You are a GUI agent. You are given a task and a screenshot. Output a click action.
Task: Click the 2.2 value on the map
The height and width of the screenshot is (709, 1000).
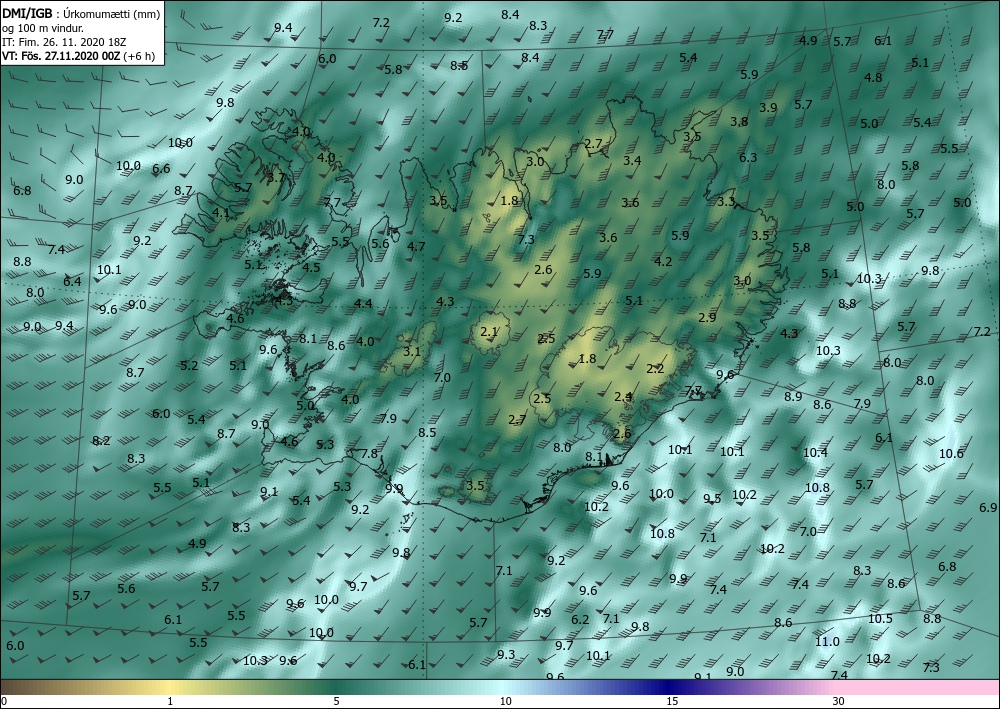[x=655, y=369]
